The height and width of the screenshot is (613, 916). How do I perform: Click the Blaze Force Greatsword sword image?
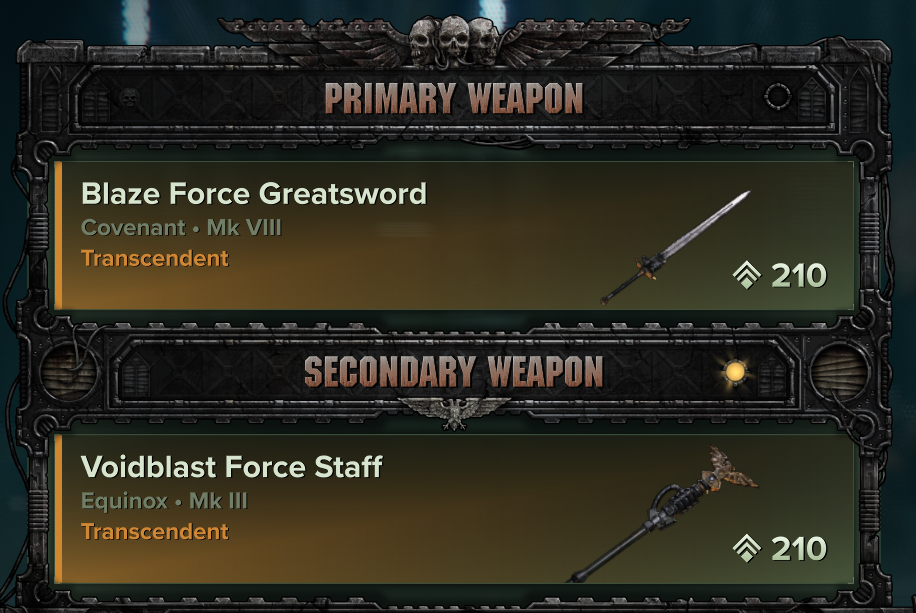click(x=675, y=247)
